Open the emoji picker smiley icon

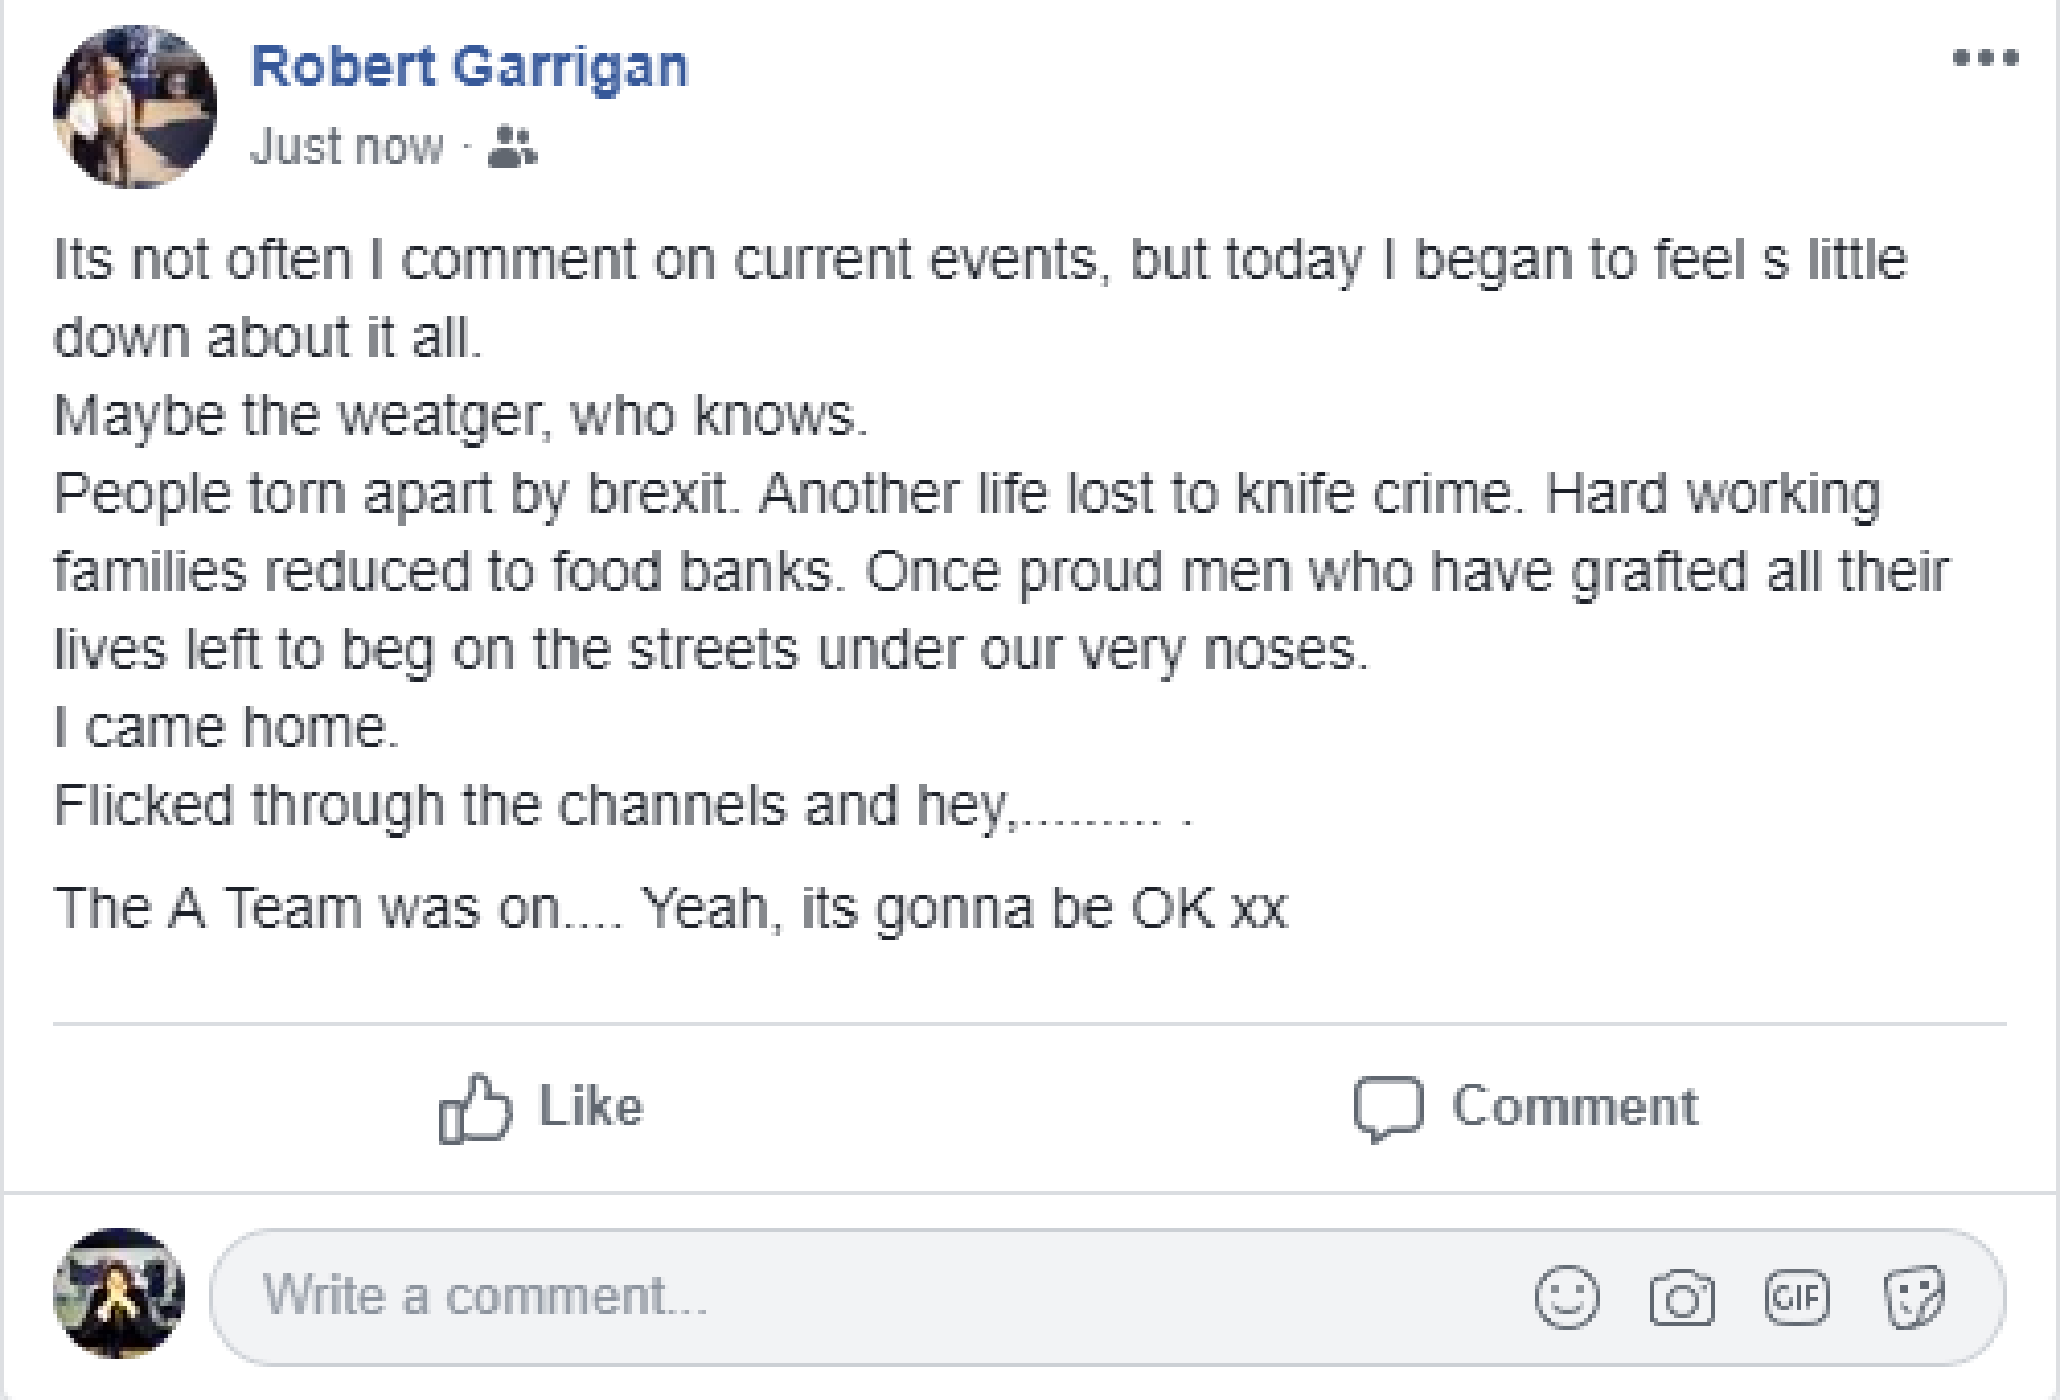pyautogui.click(x=1567, y=1297)
